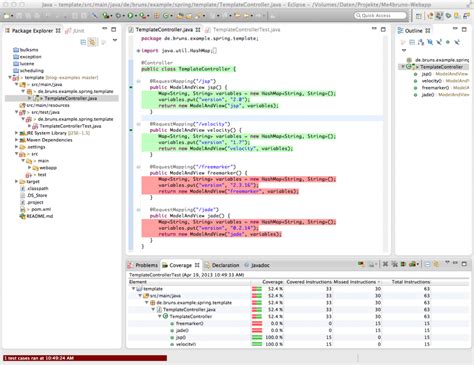The width and height of the screenshot is (474, 365).
Task: Toggle Link with Selection in Coverage view
Action: [x=436, y=264]
